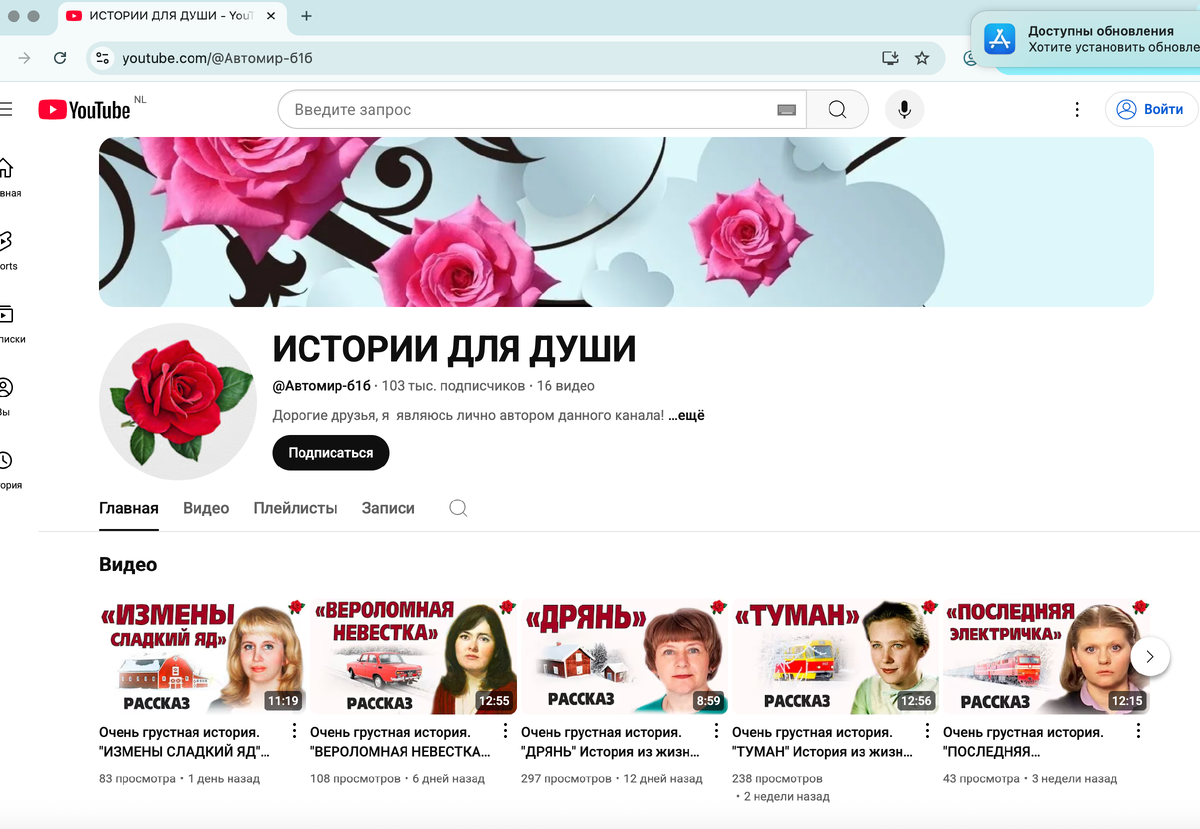Open more options for "ДРЯНЬ" video

click(716, 732)
